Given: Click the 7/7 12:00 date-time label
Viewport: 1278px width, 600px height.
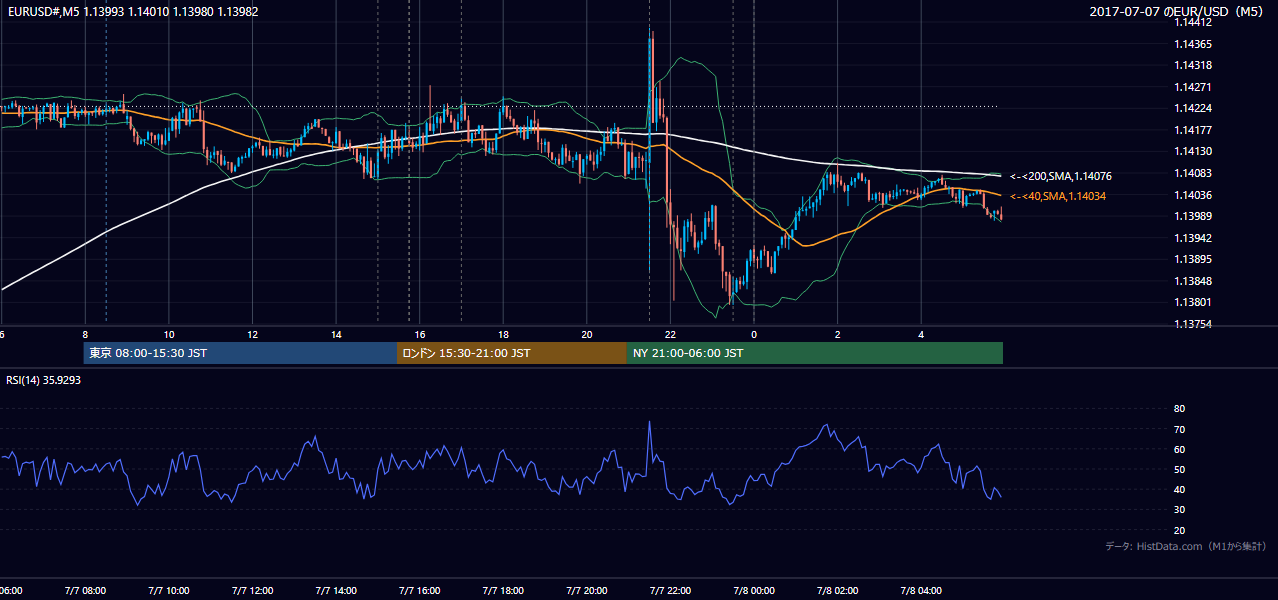Looking at the screenshot, I should click(252, 591).
